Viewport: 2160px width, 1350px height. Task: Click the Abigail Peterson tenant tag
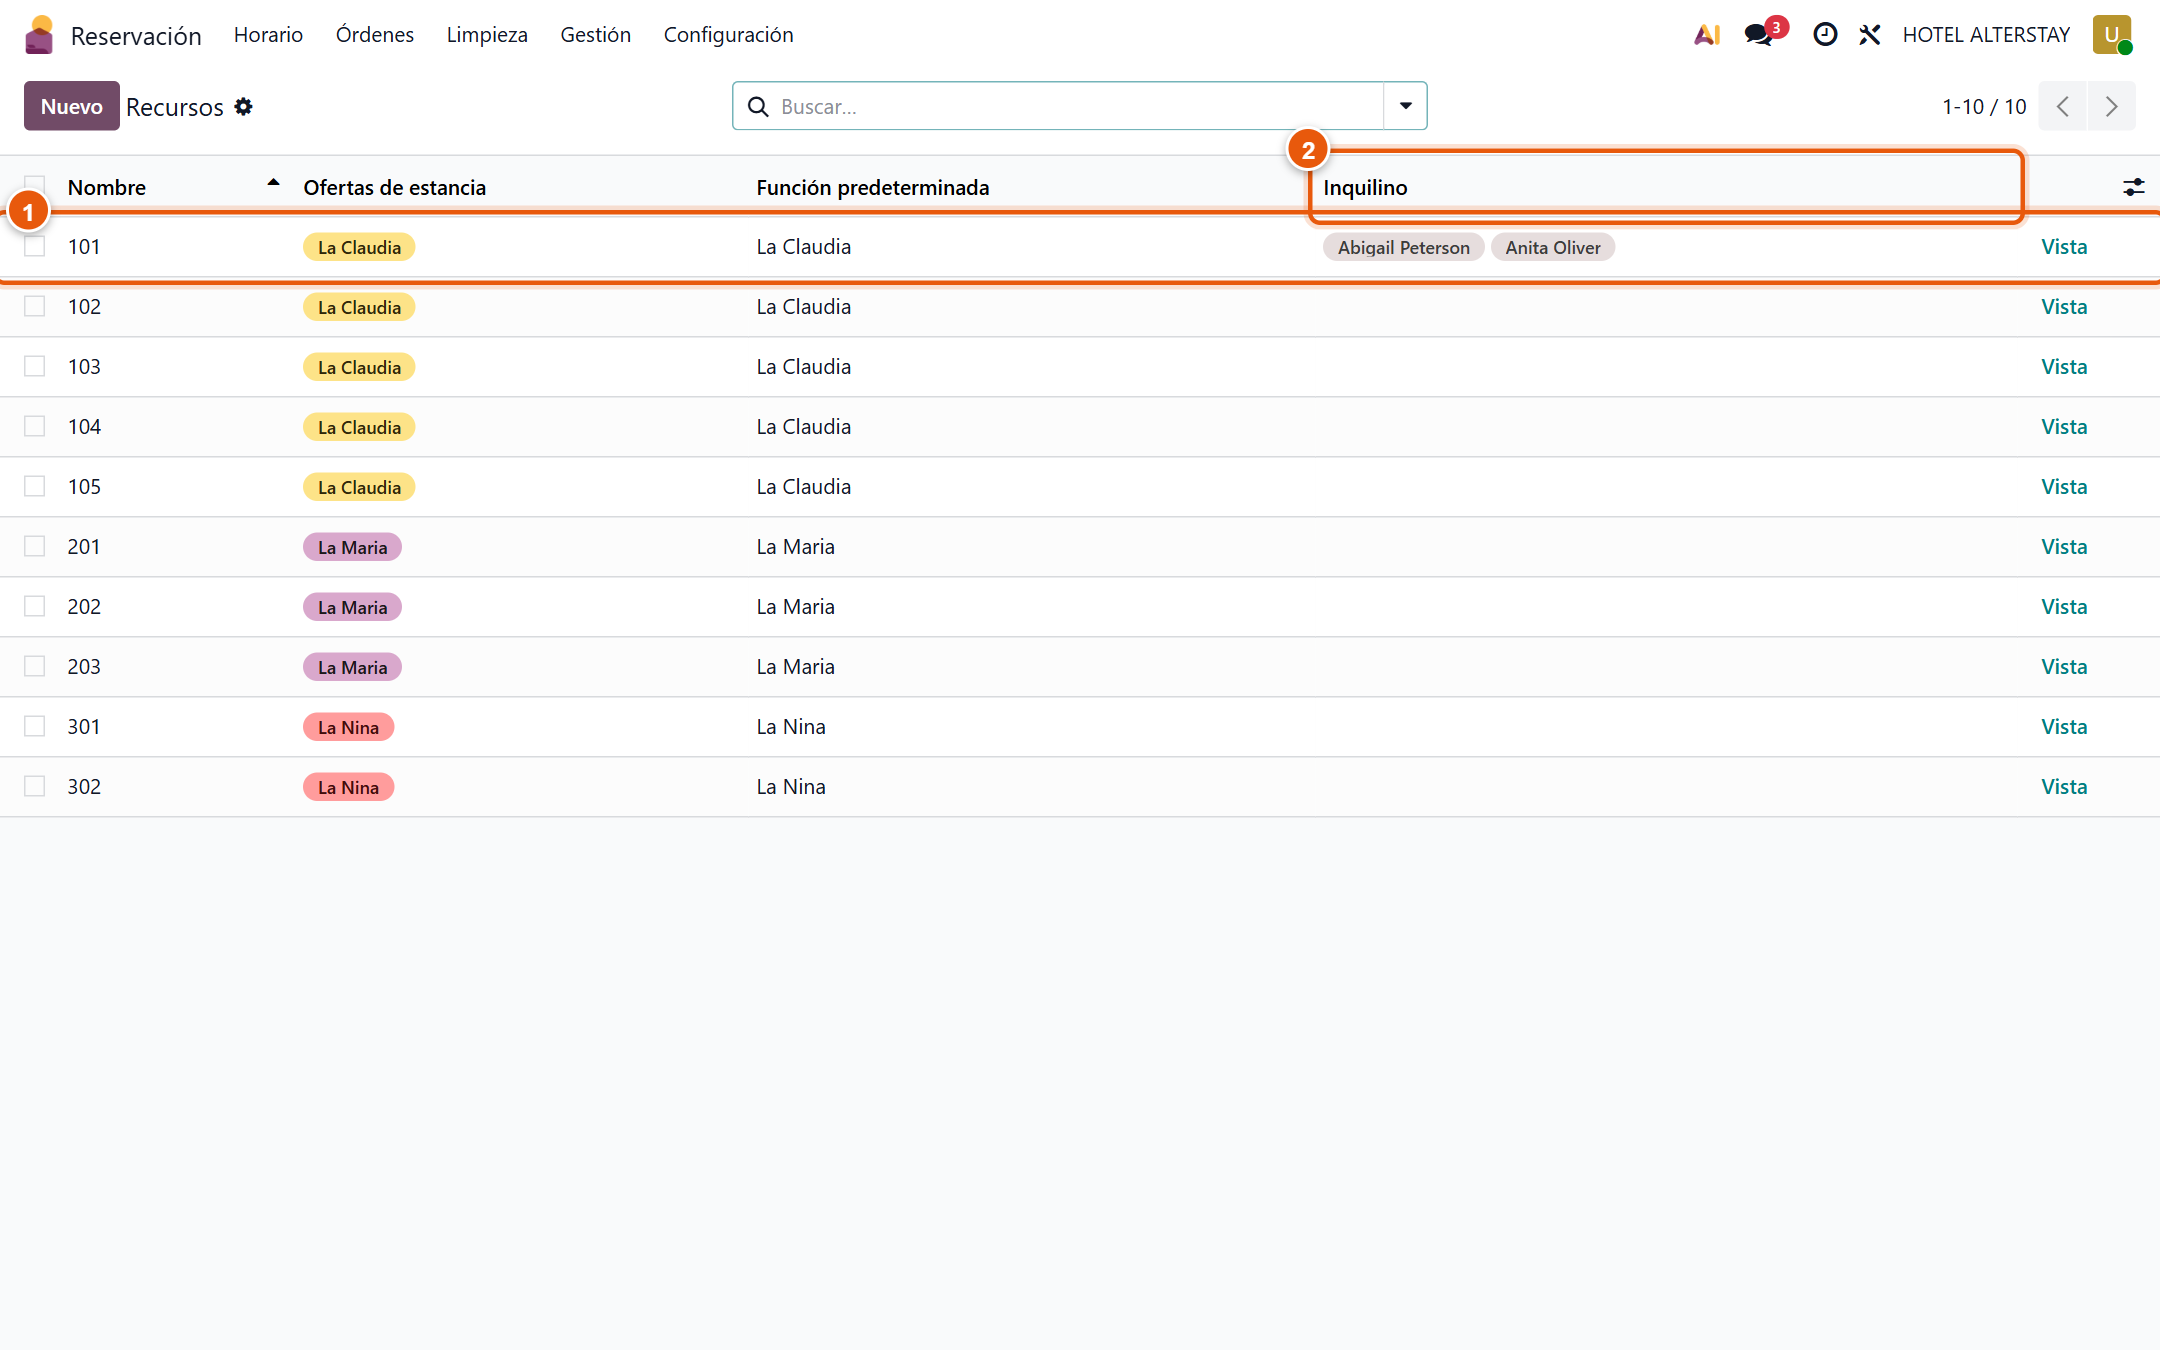[1404, 247]
